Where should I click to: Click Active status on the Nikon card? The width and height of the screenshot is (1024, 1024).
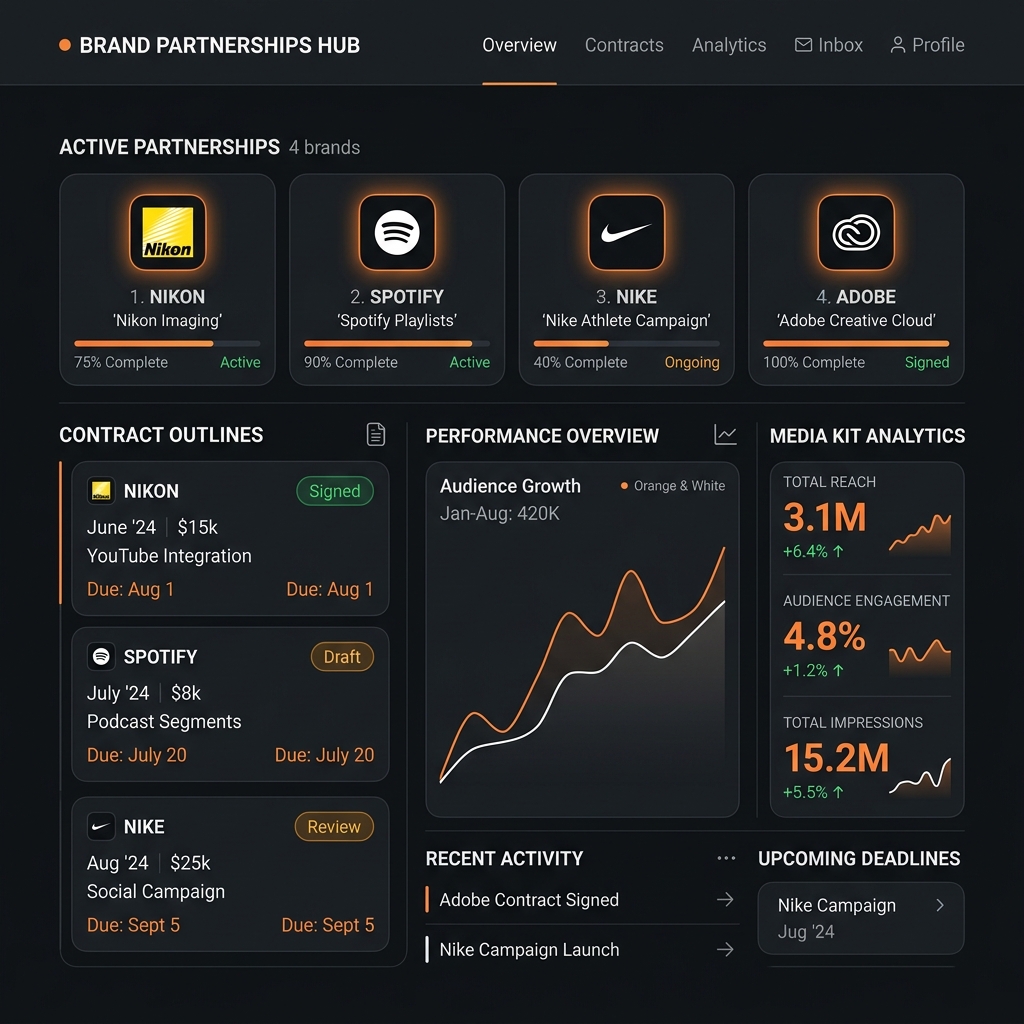[240, 362]
